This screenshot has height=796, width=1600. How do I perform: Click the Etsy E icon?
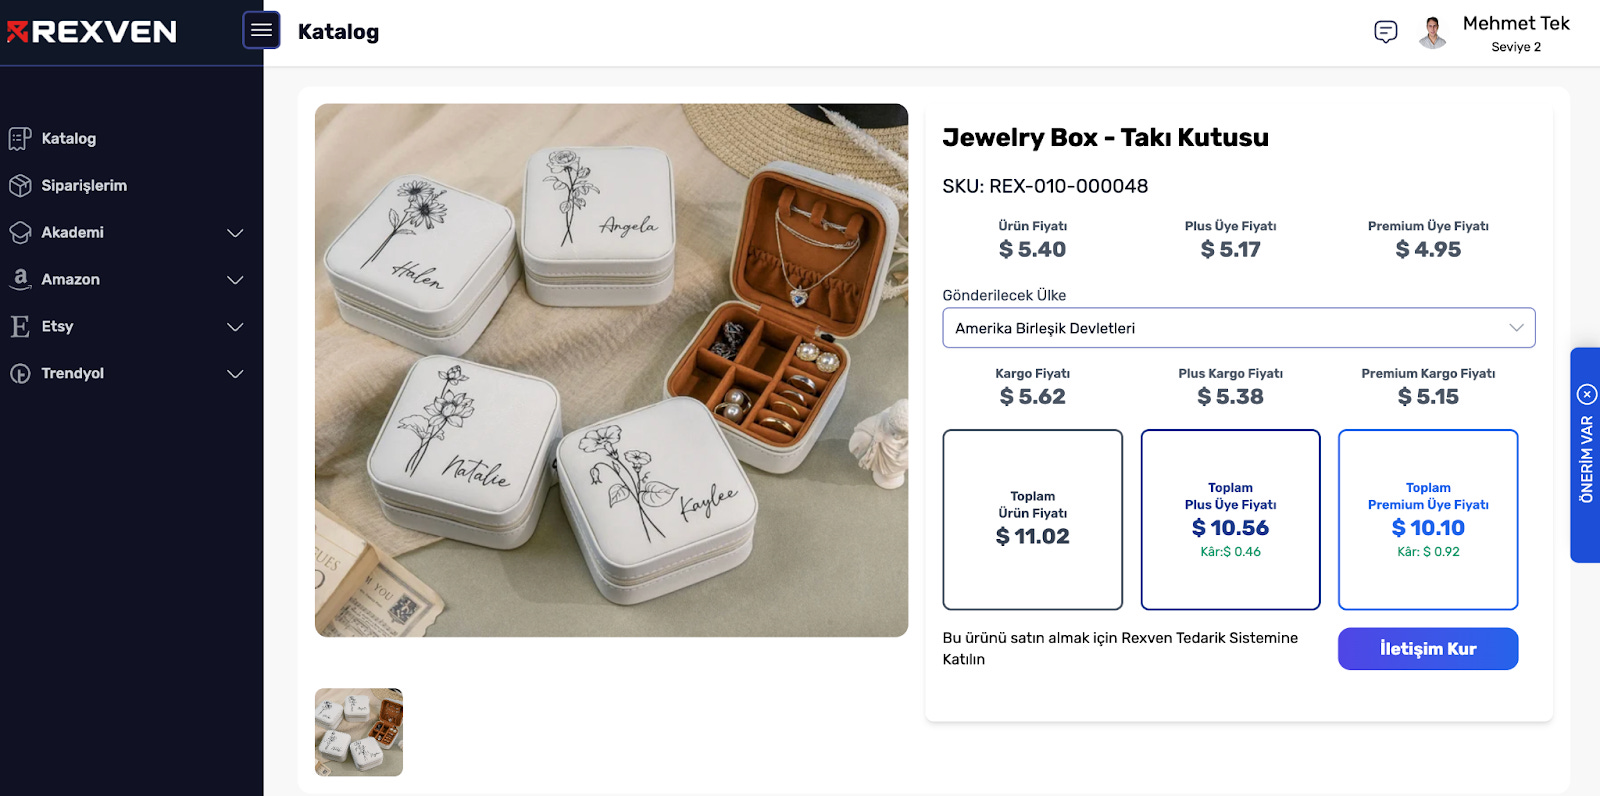click(20, 326)
